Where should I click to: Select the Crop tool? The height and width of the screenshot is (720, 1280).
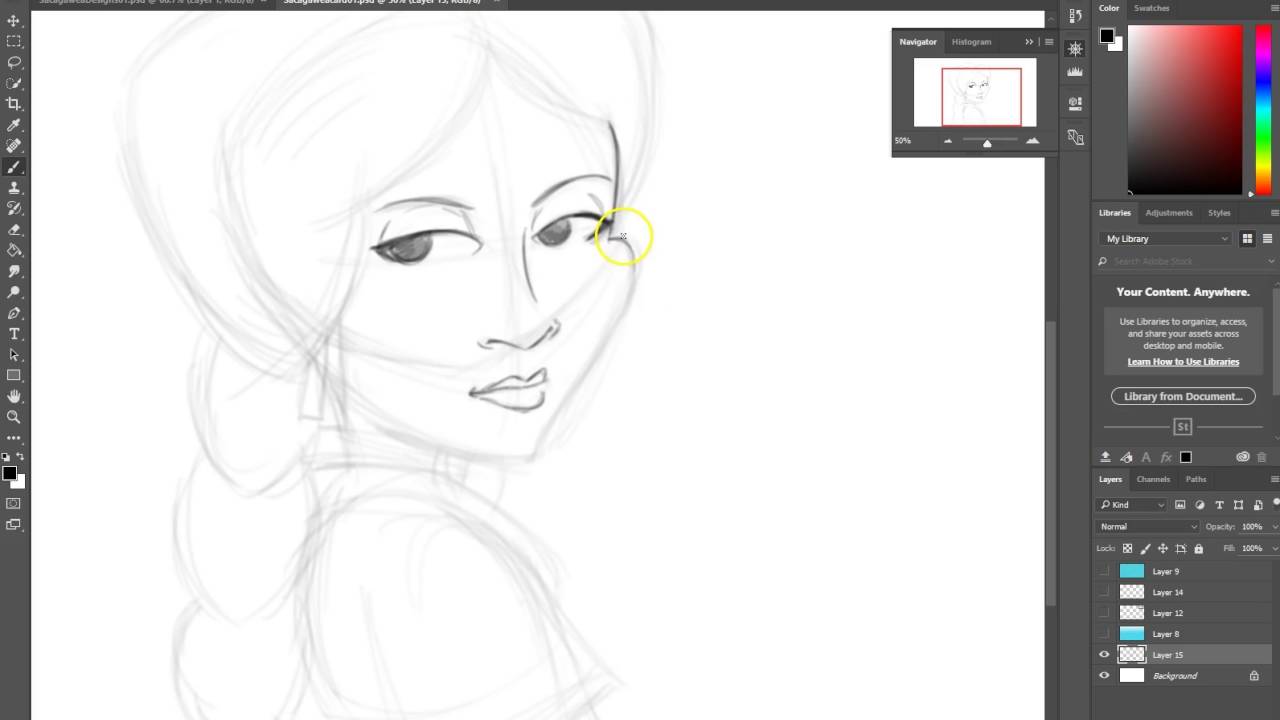pos(14,104)
